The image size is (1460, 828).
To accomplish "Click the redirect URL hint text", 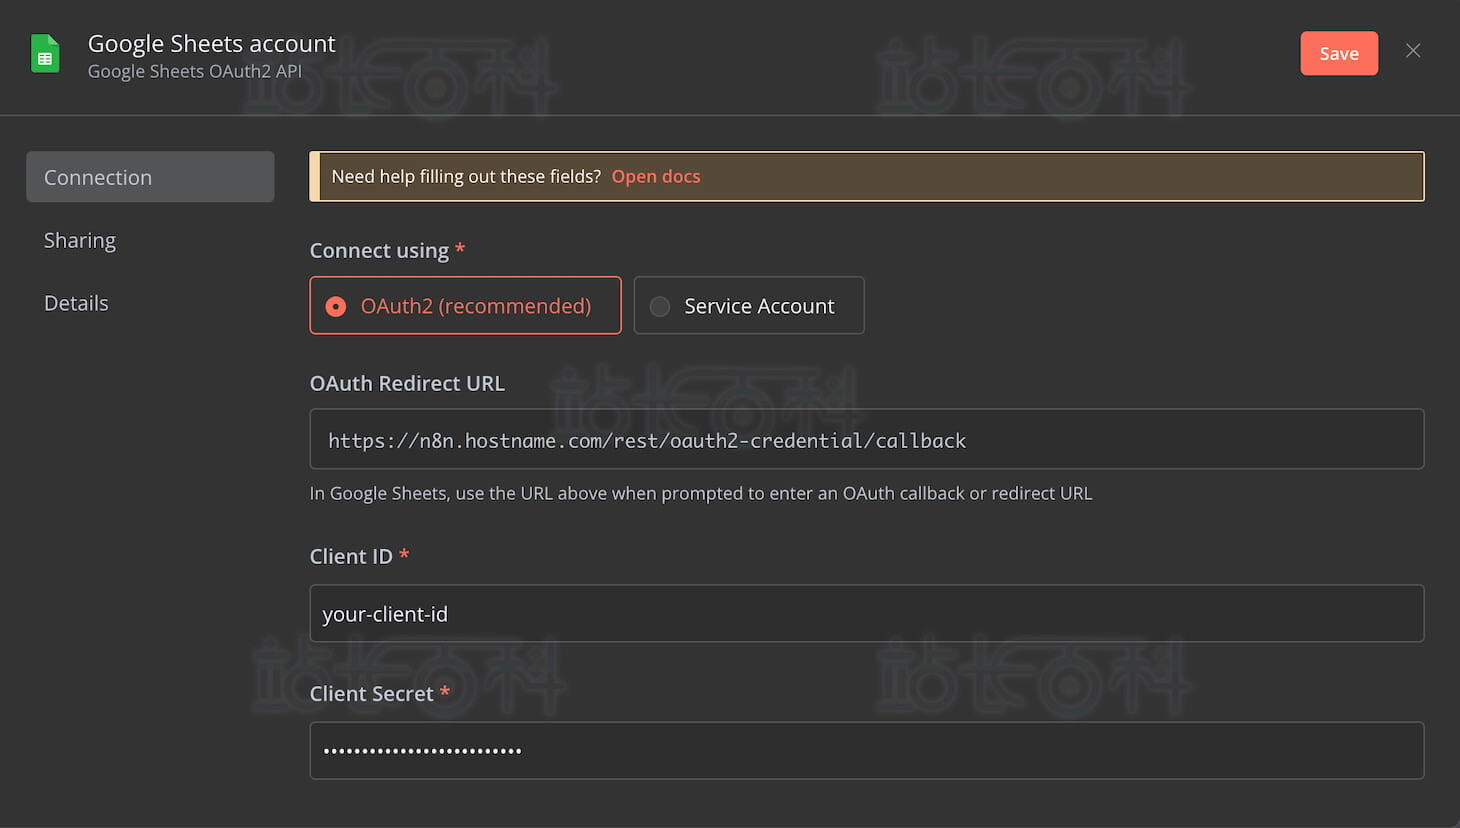I will [x=701, y=493].
